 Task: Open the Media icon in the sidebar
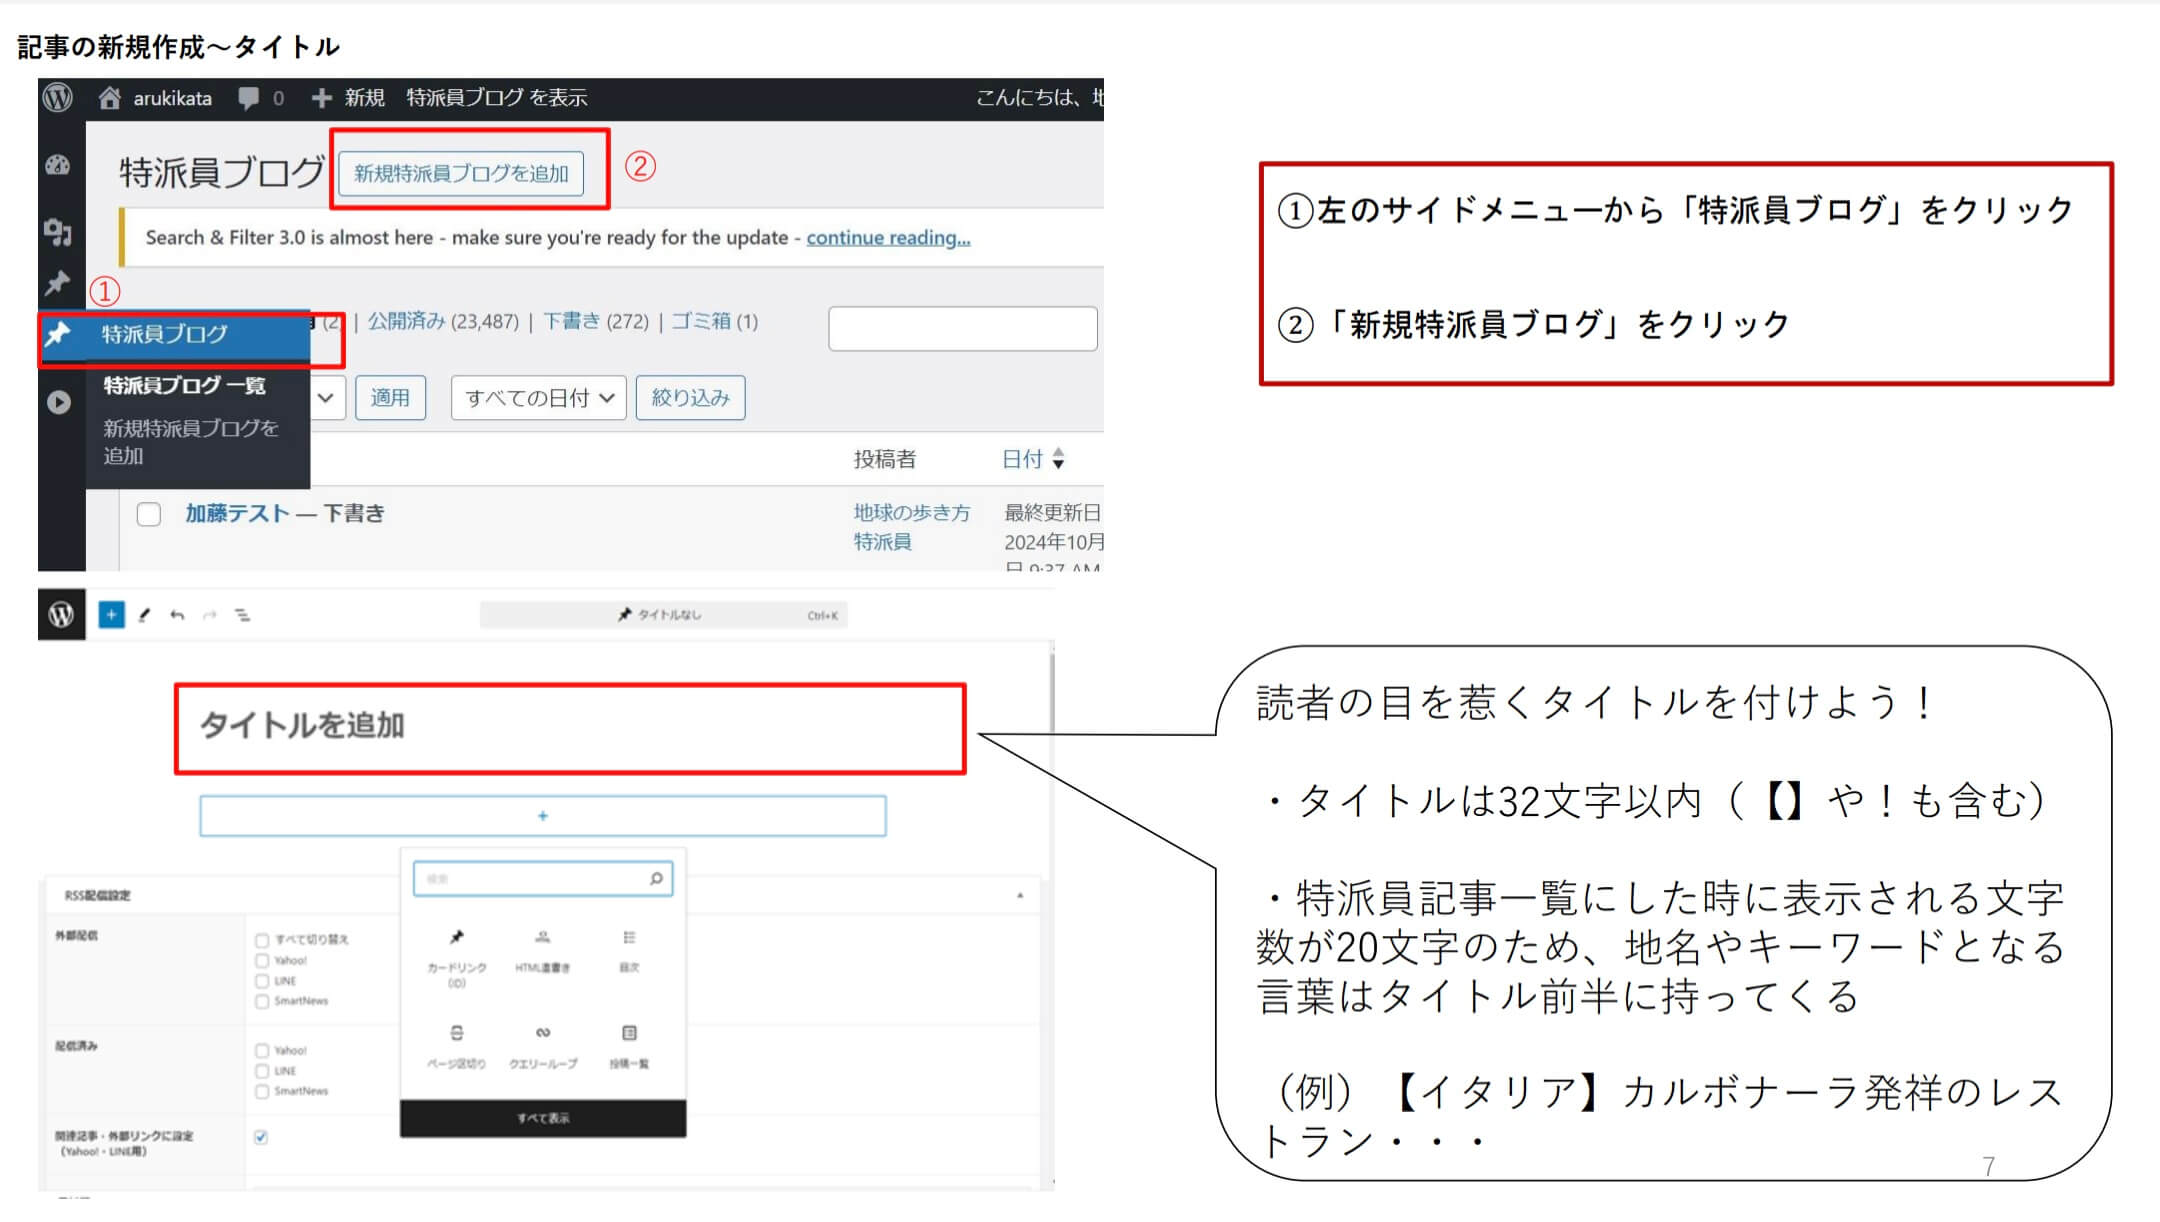[x=58, y=232]
